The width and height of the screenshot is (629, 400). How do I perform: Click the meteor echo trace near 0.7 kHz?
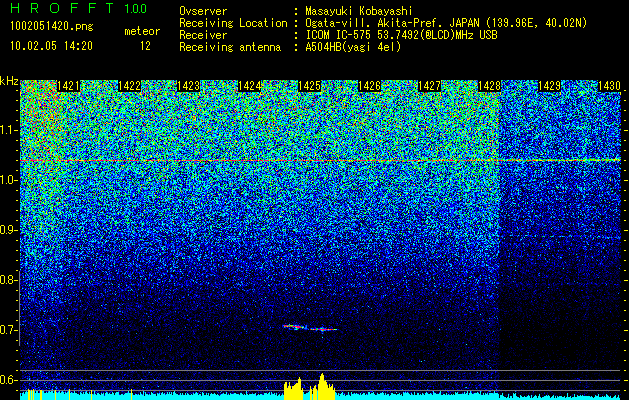(310, 328)
